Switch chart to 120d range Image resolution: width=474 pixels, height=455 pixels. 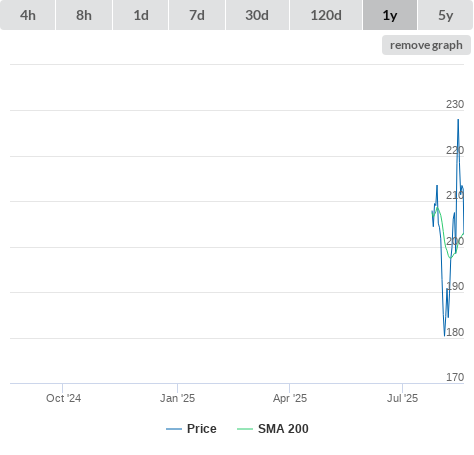coord(326,15)
